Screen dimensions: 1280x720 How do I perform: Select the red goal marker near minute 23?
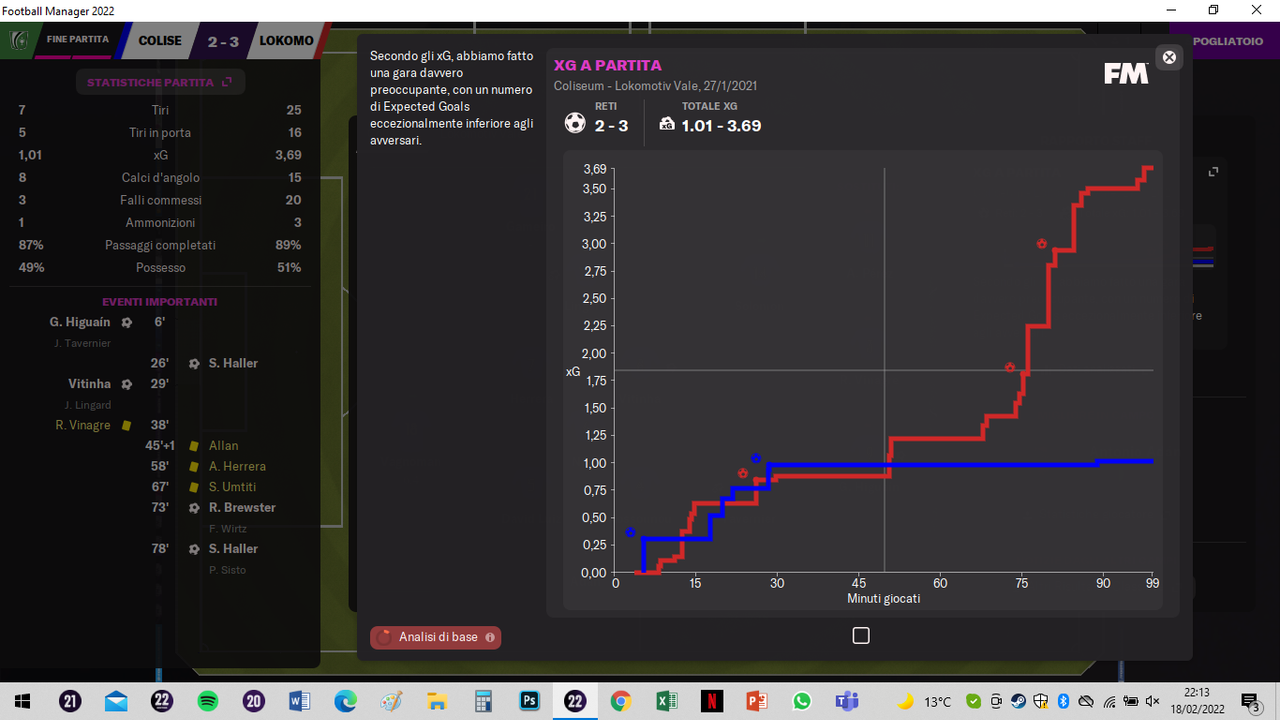[x=743, y=474]
